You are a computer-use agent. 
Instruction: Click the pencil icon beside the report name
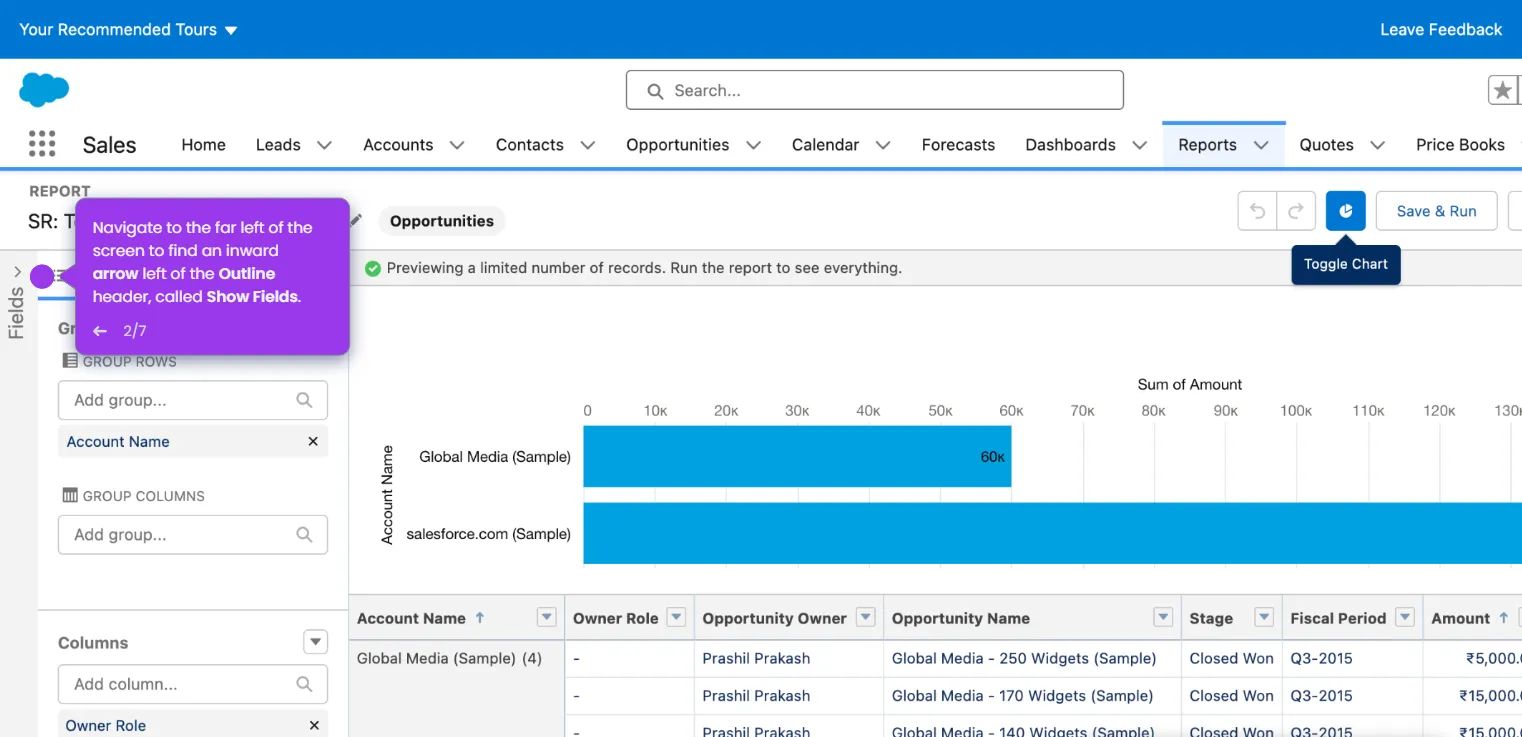point(355,220)
